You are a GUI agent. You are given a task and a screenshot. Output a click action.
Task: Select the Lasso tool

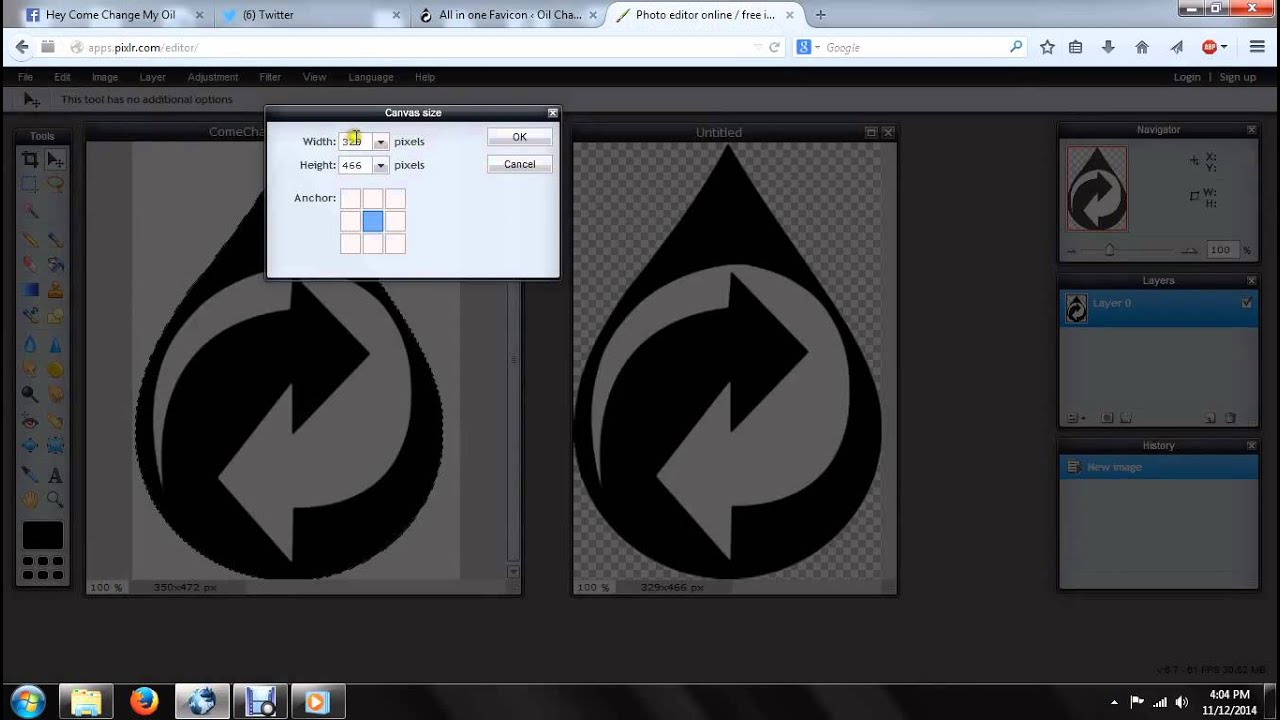pos(56,186)
